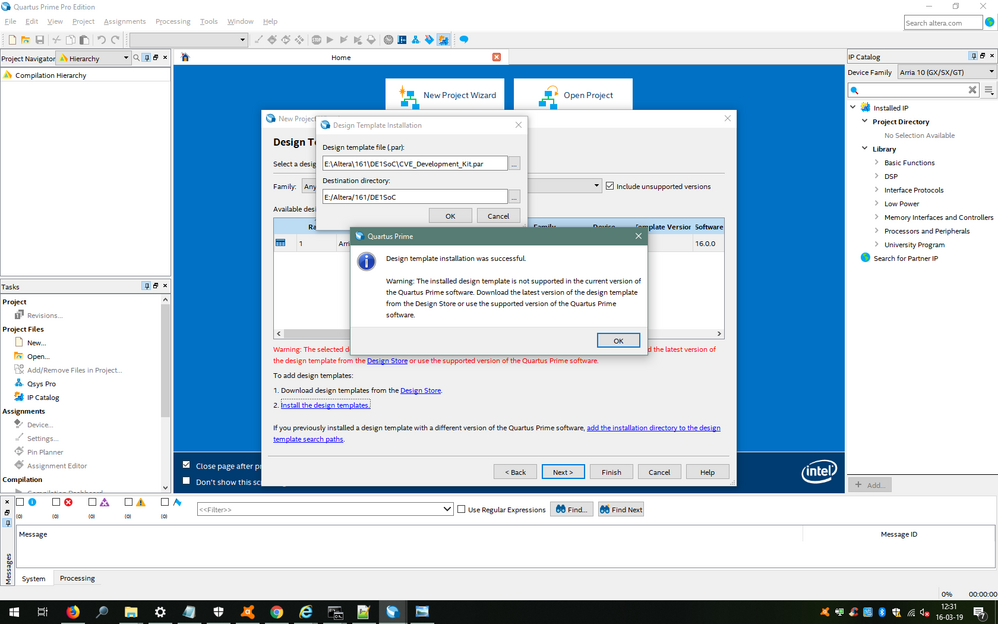Open the Processing menu
This screenshot has height=624, width=998.
[172, 21]
